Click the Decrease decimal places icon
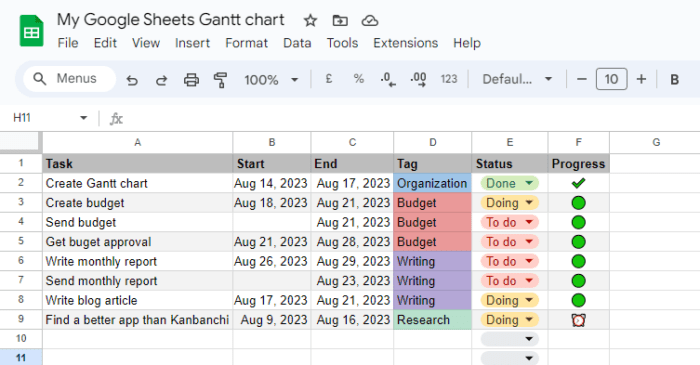700x365 pixels. (388, 80)
